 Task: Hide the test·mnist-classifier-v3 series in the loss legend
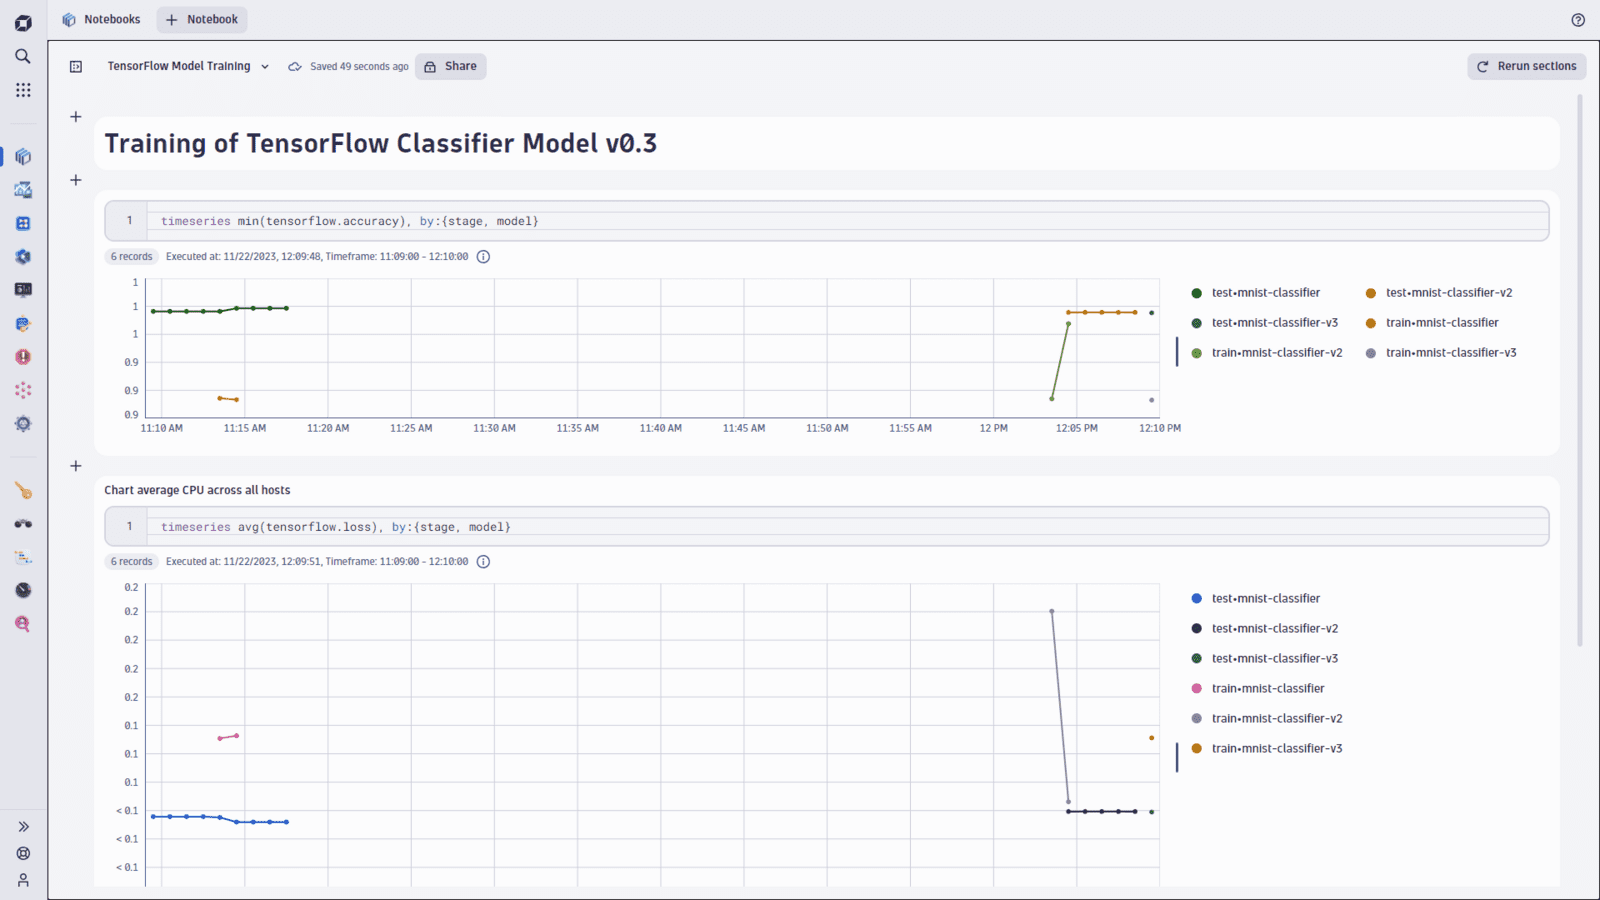tap(1275, 658)
